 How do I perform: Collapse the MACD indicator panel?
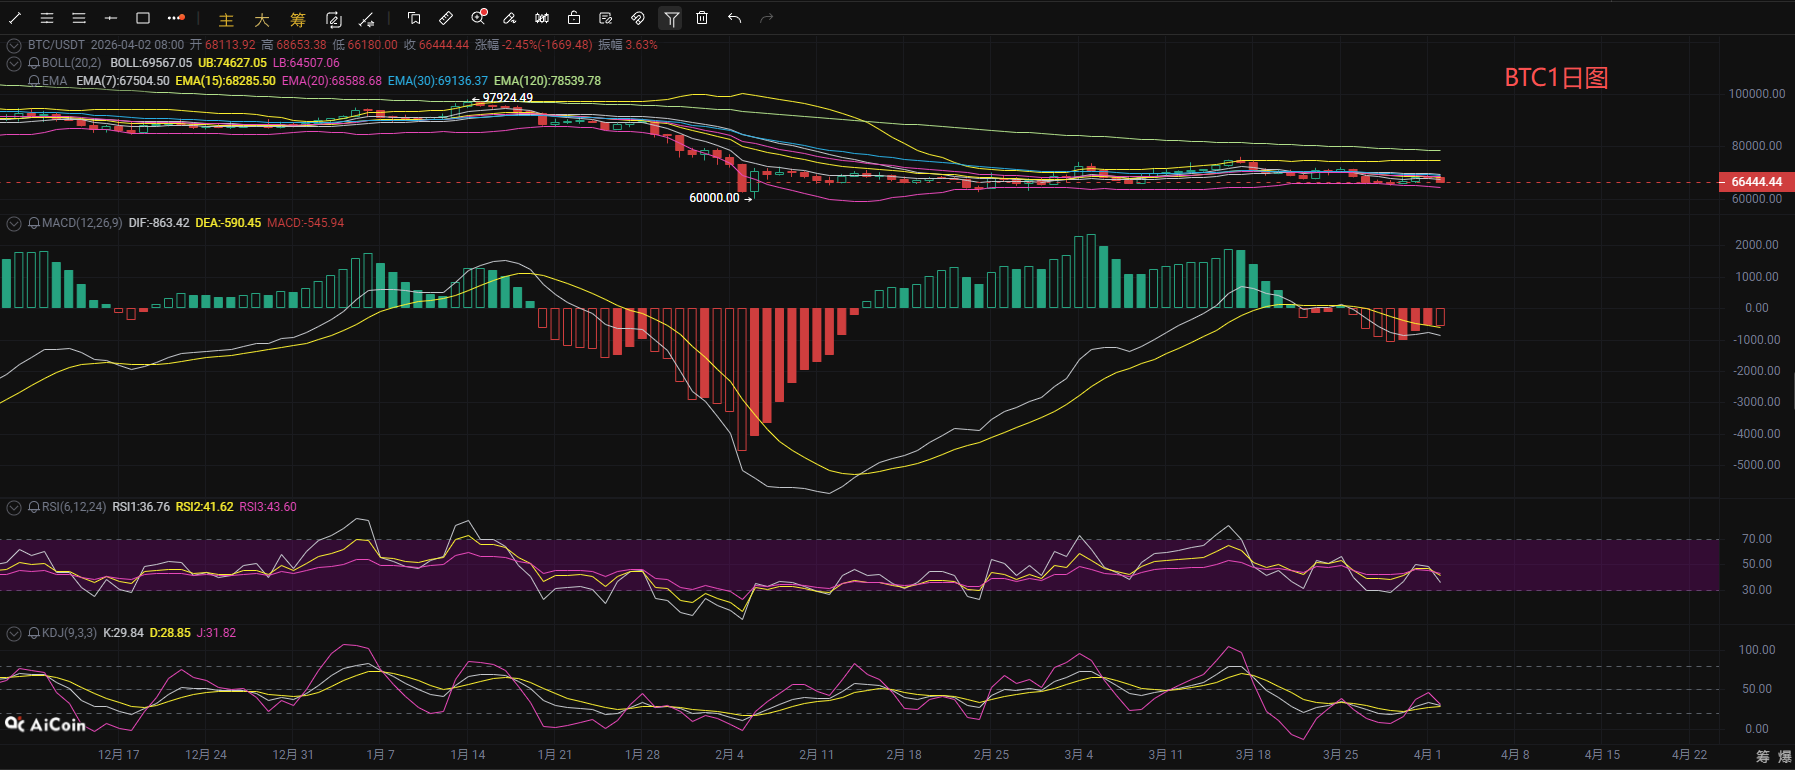[x=14, y=223]
